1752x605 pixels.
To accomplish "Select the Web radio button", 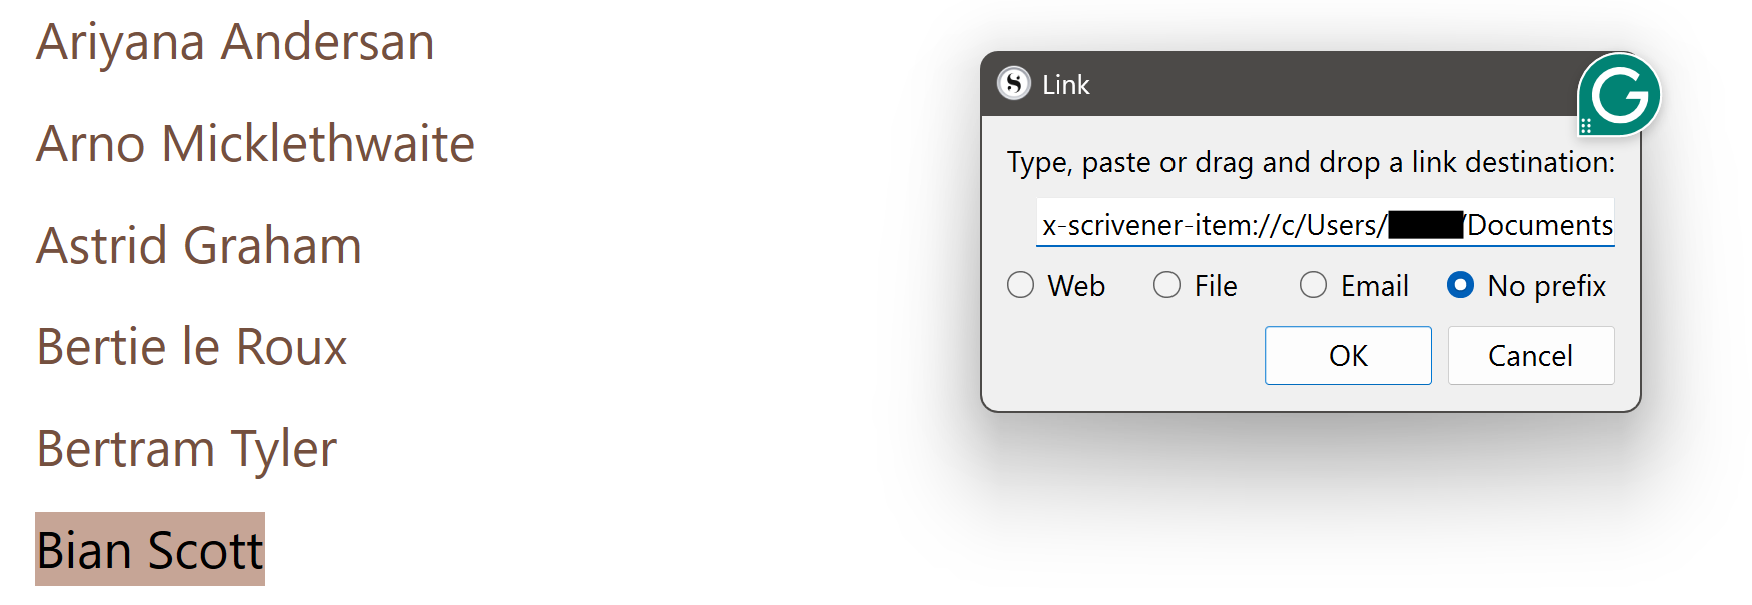I will coord(1020,286).
